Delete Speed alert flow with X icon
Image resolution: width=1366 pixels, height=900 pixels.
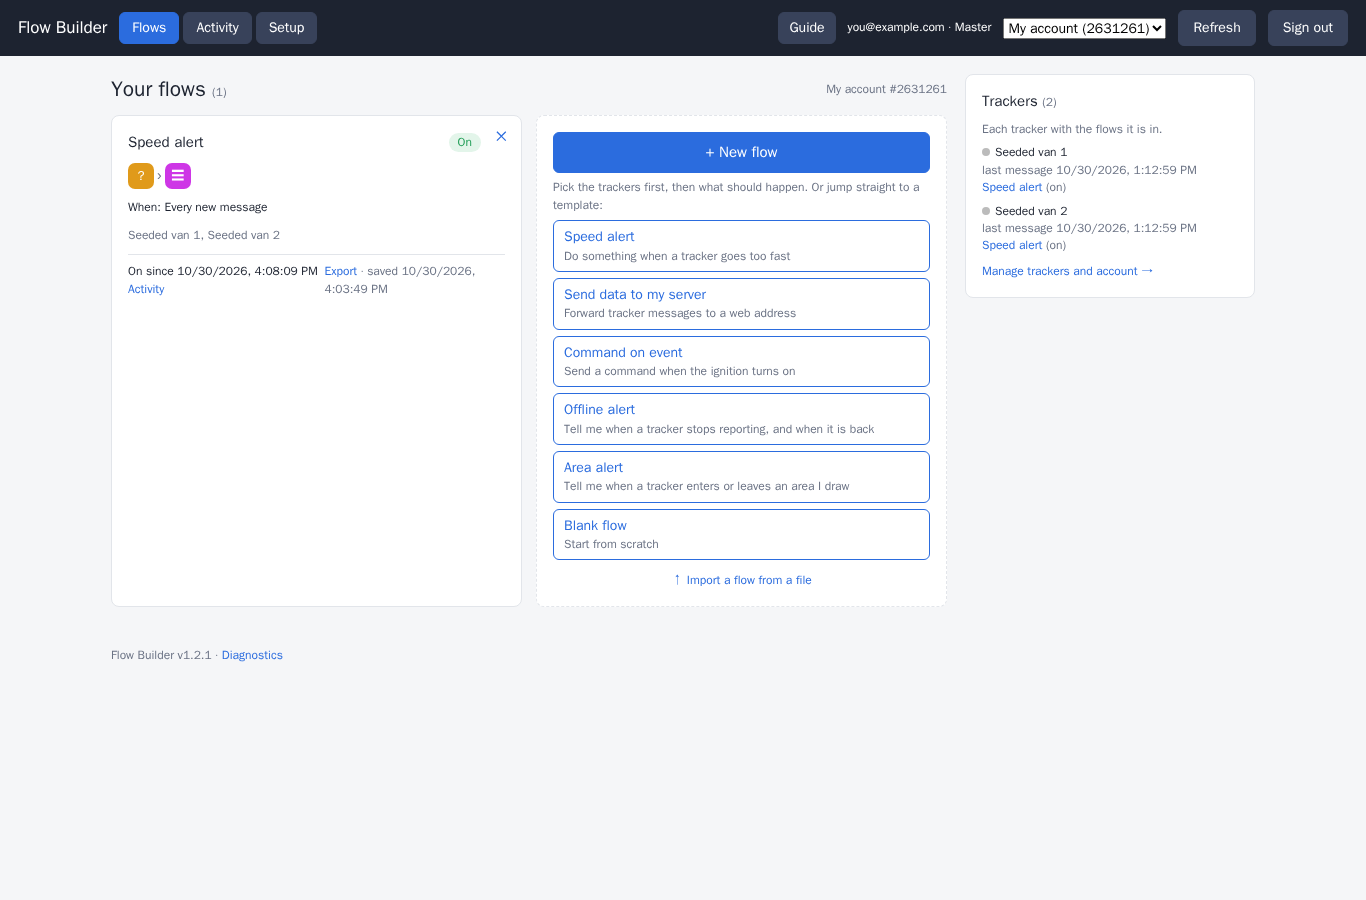click(501, 136)
